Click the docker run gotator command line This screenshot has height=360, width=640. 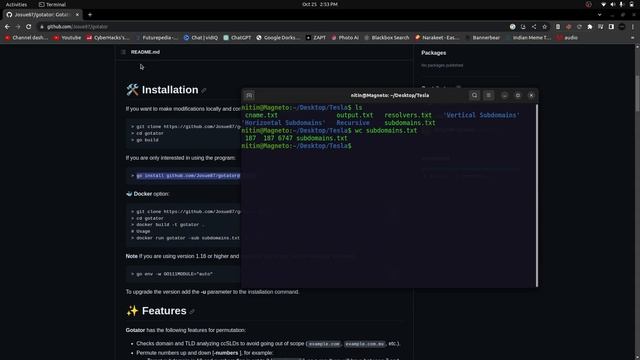188,238
